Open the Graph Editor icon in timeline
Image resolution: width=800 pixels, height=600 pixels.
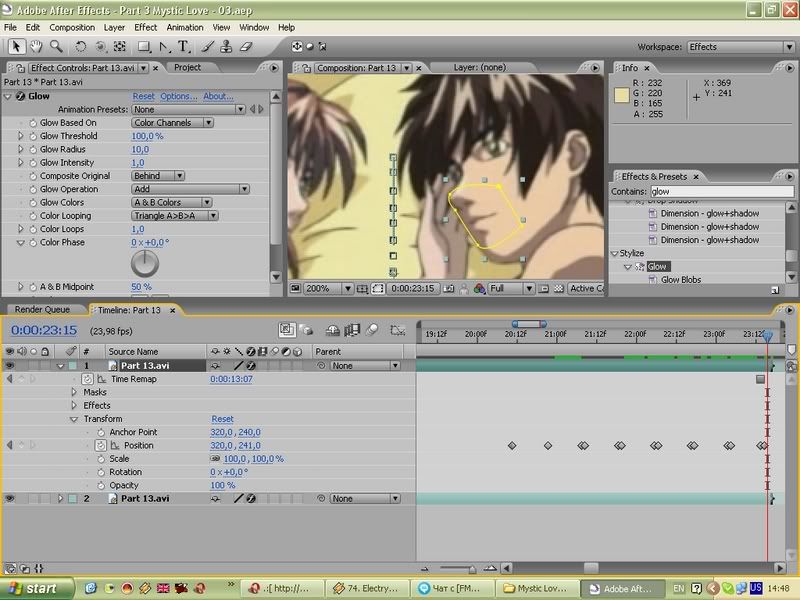coord(397,330)
